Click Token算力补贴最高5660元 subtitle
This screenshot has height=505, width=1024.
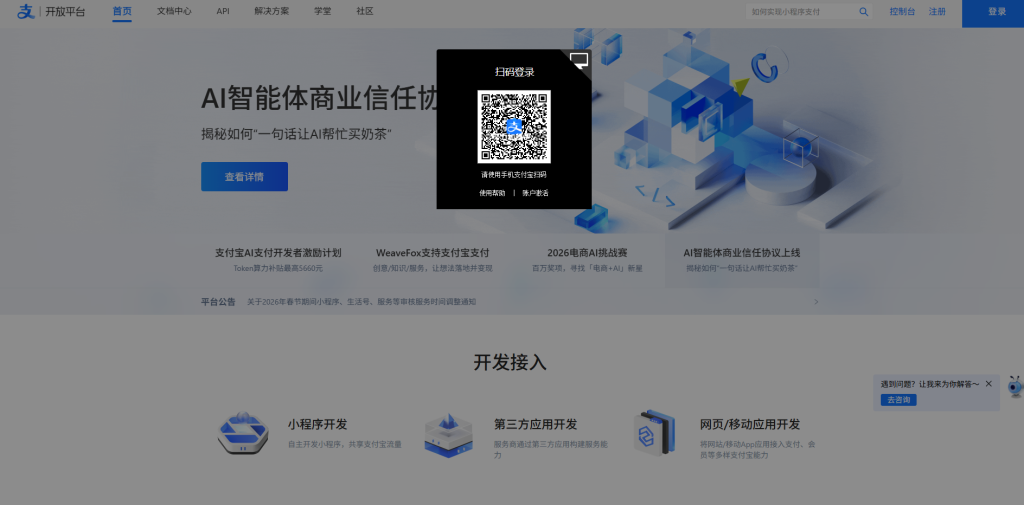[278, 268]
